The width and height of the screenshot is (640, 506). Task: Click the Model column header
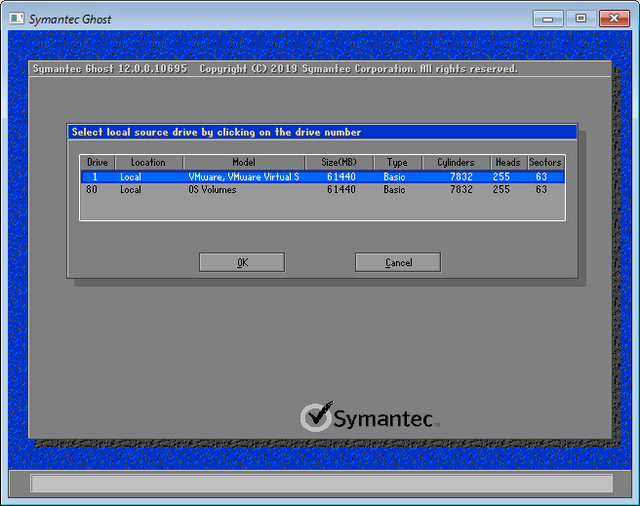click(244, 162)
